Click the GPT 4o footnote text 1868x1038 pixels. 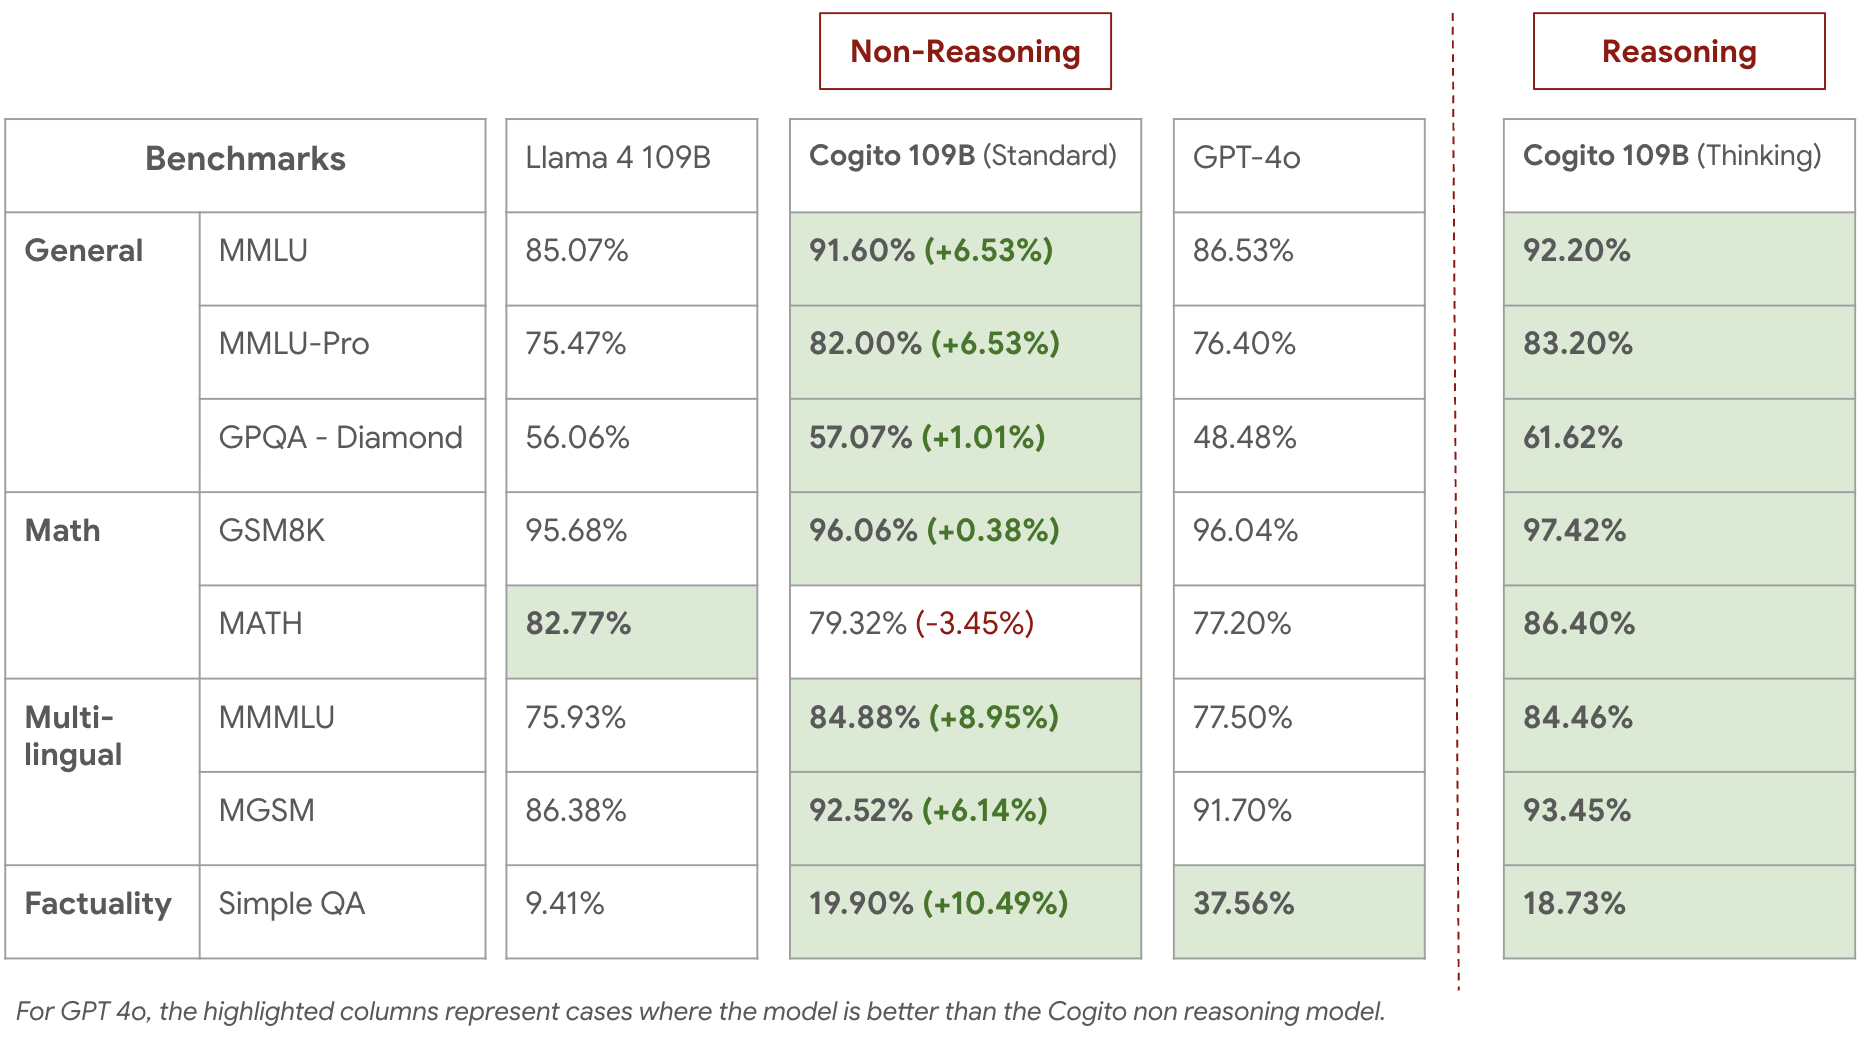[x=700, y=1012]
